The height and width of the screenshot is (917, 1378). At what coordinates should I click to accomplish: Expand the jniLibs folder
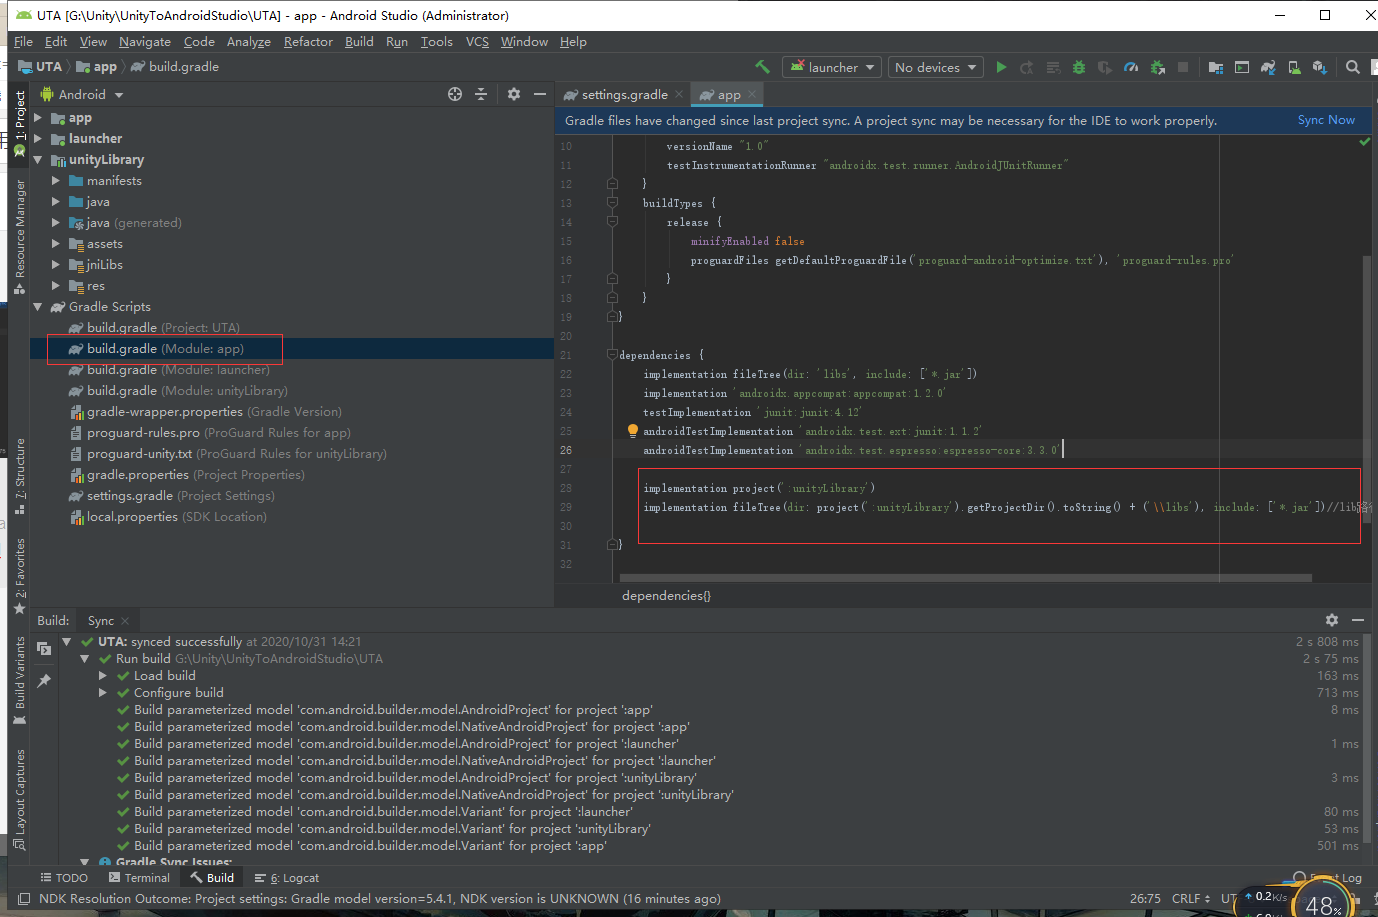[56, 265]
